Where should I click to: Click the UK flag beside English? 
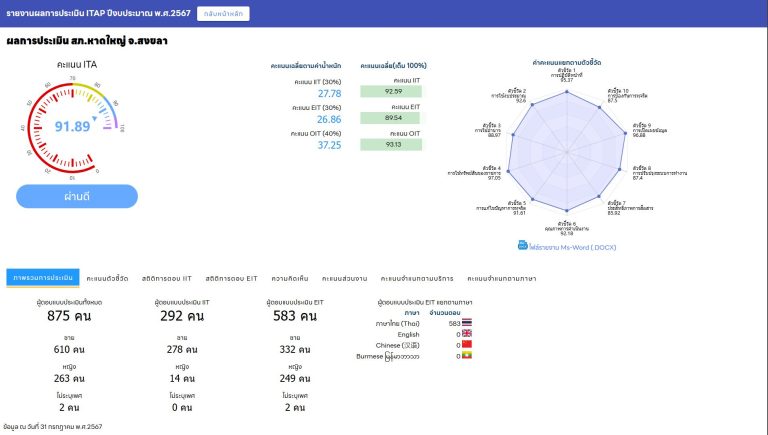(x=466, y=334)
